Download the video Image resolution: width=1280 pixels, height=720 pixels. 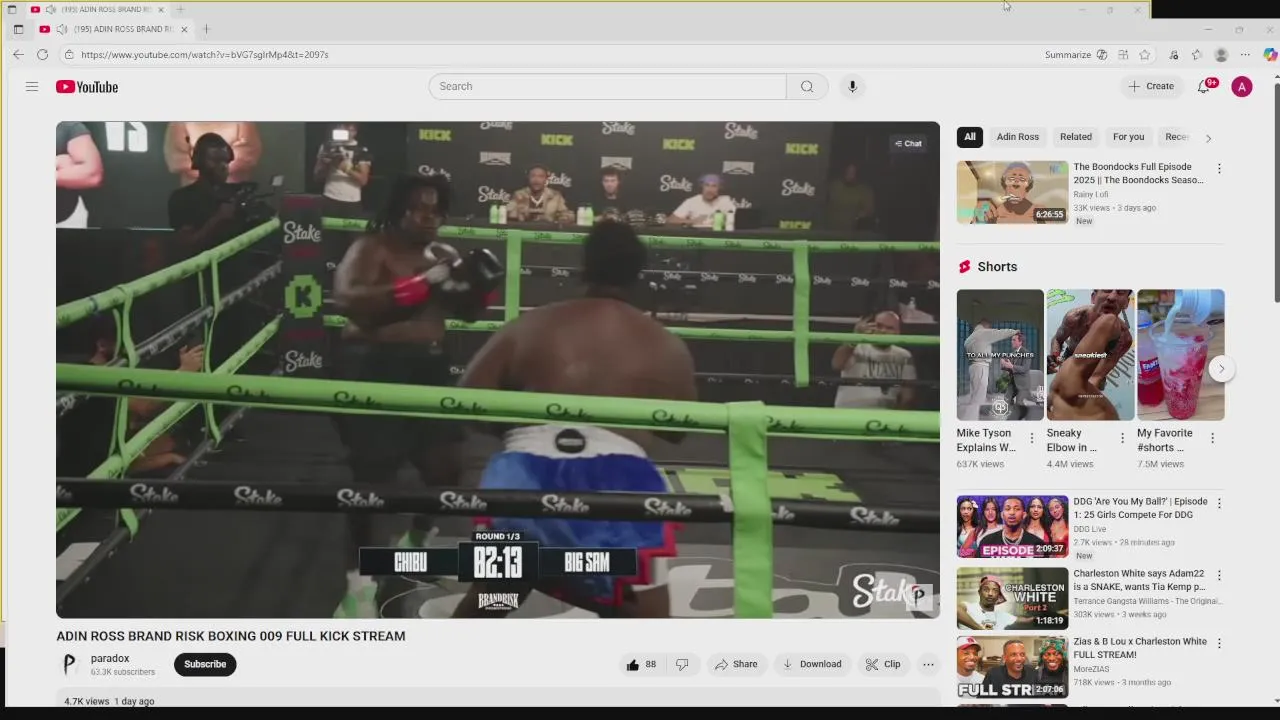(811, 664)
